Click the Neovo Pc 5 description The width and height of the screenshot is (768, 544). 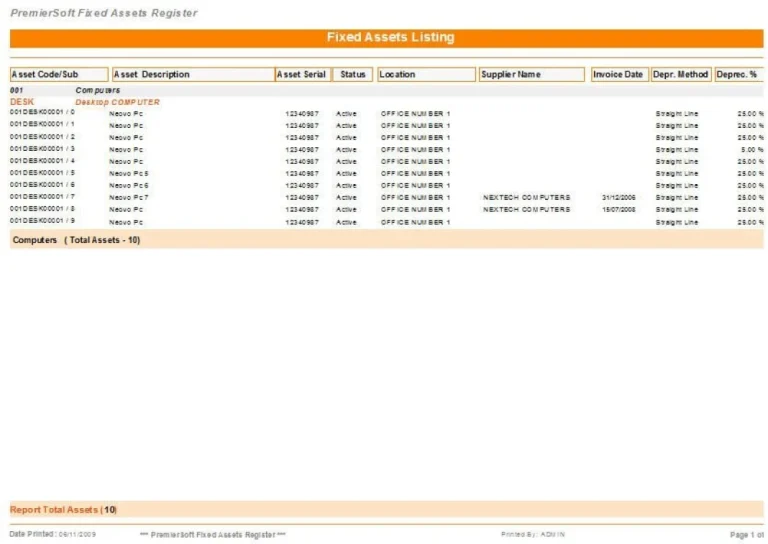pyautogui.click(x=129, y=173)
